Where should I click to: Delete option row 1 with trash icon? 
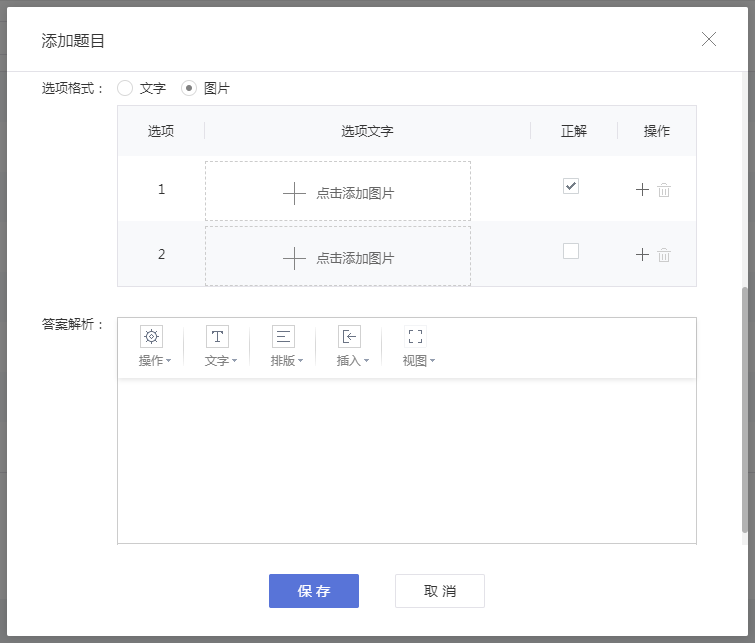point(664,190)
